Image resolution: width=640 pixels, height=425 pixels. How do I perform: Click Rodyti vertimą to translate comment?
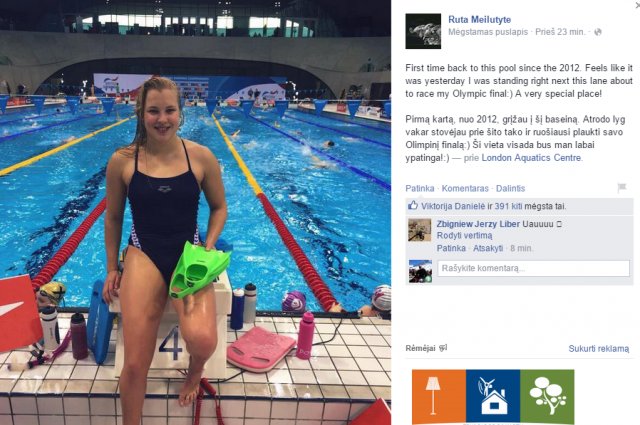(464, 235)
